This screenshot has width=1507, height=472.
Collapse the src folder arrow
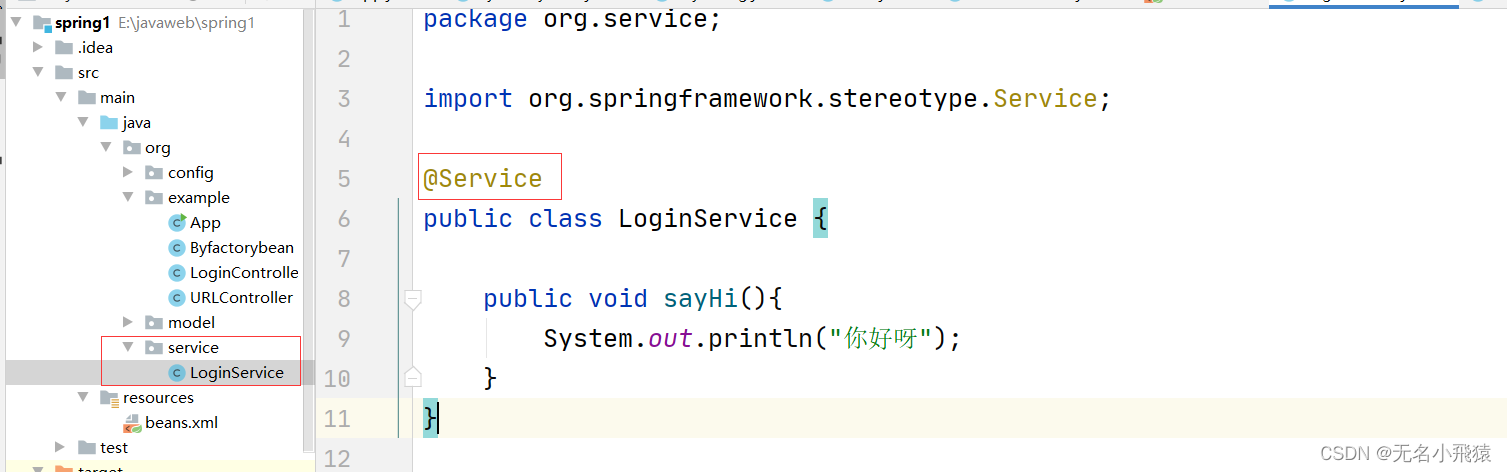pos(38,72)
